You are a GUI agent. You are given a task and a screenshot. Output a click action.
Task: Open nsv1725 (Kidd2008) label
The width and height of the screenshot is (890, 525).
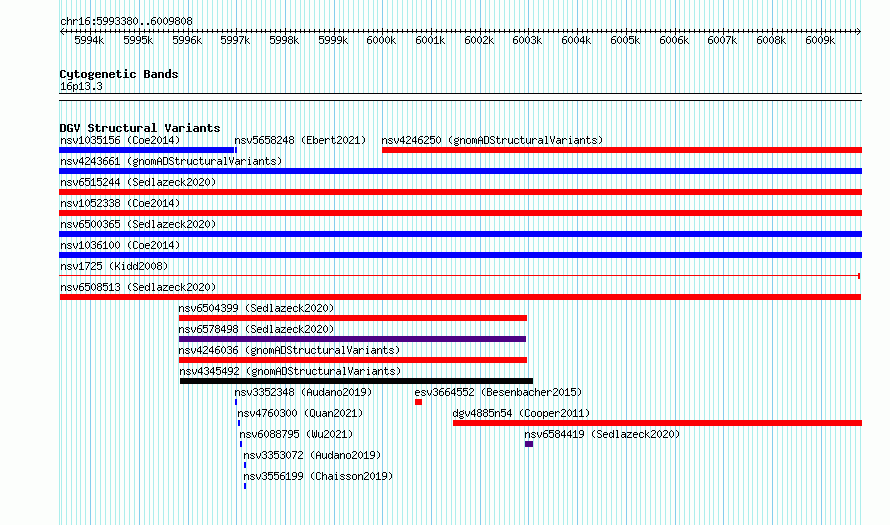click(x=114, y=266)
